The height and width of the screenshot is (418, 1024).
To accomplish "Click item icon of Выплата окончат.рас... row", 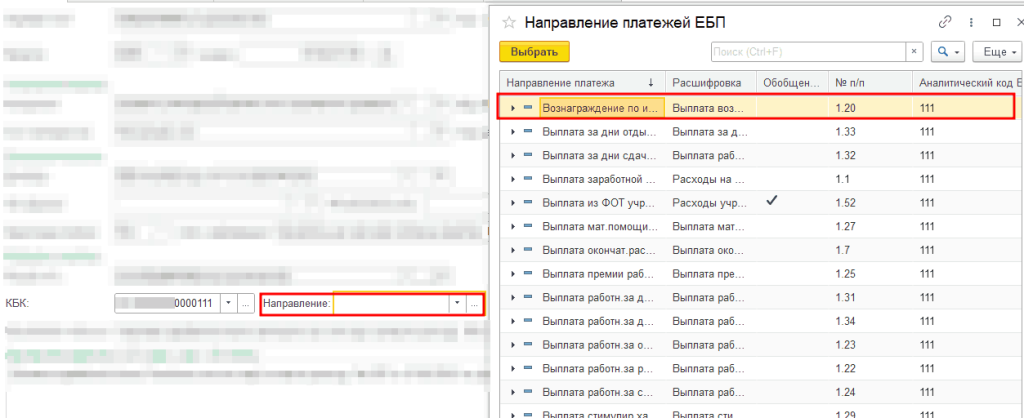I will tap(528, 249).
